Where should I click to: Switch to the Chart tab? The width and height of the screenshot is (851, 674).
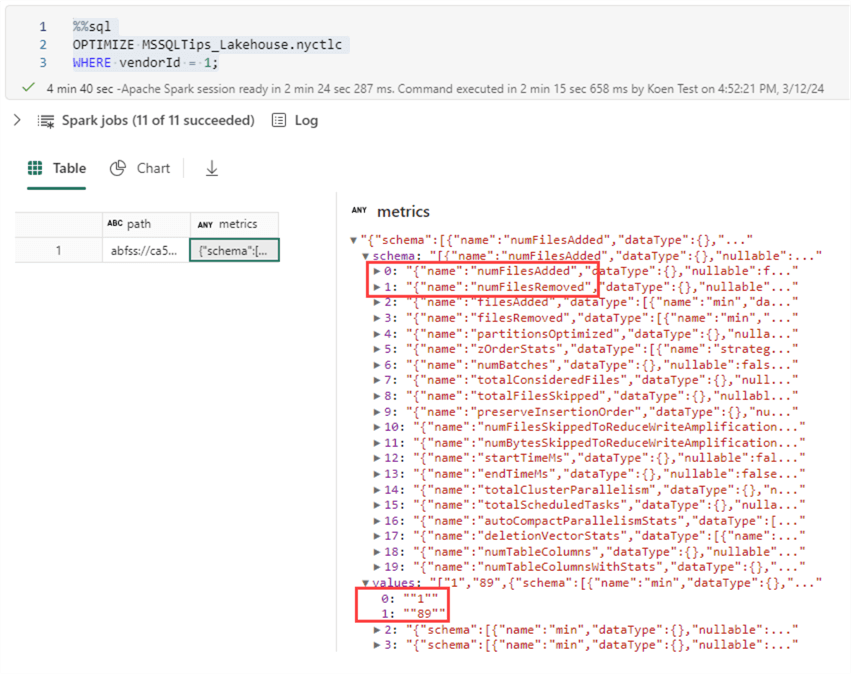coord(153,168)
